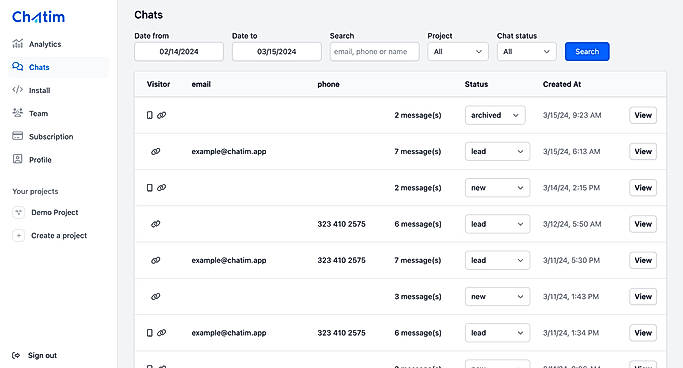Open status dropdown for 3/11/24, 1:43 PM chat

(x=497, y=297)
